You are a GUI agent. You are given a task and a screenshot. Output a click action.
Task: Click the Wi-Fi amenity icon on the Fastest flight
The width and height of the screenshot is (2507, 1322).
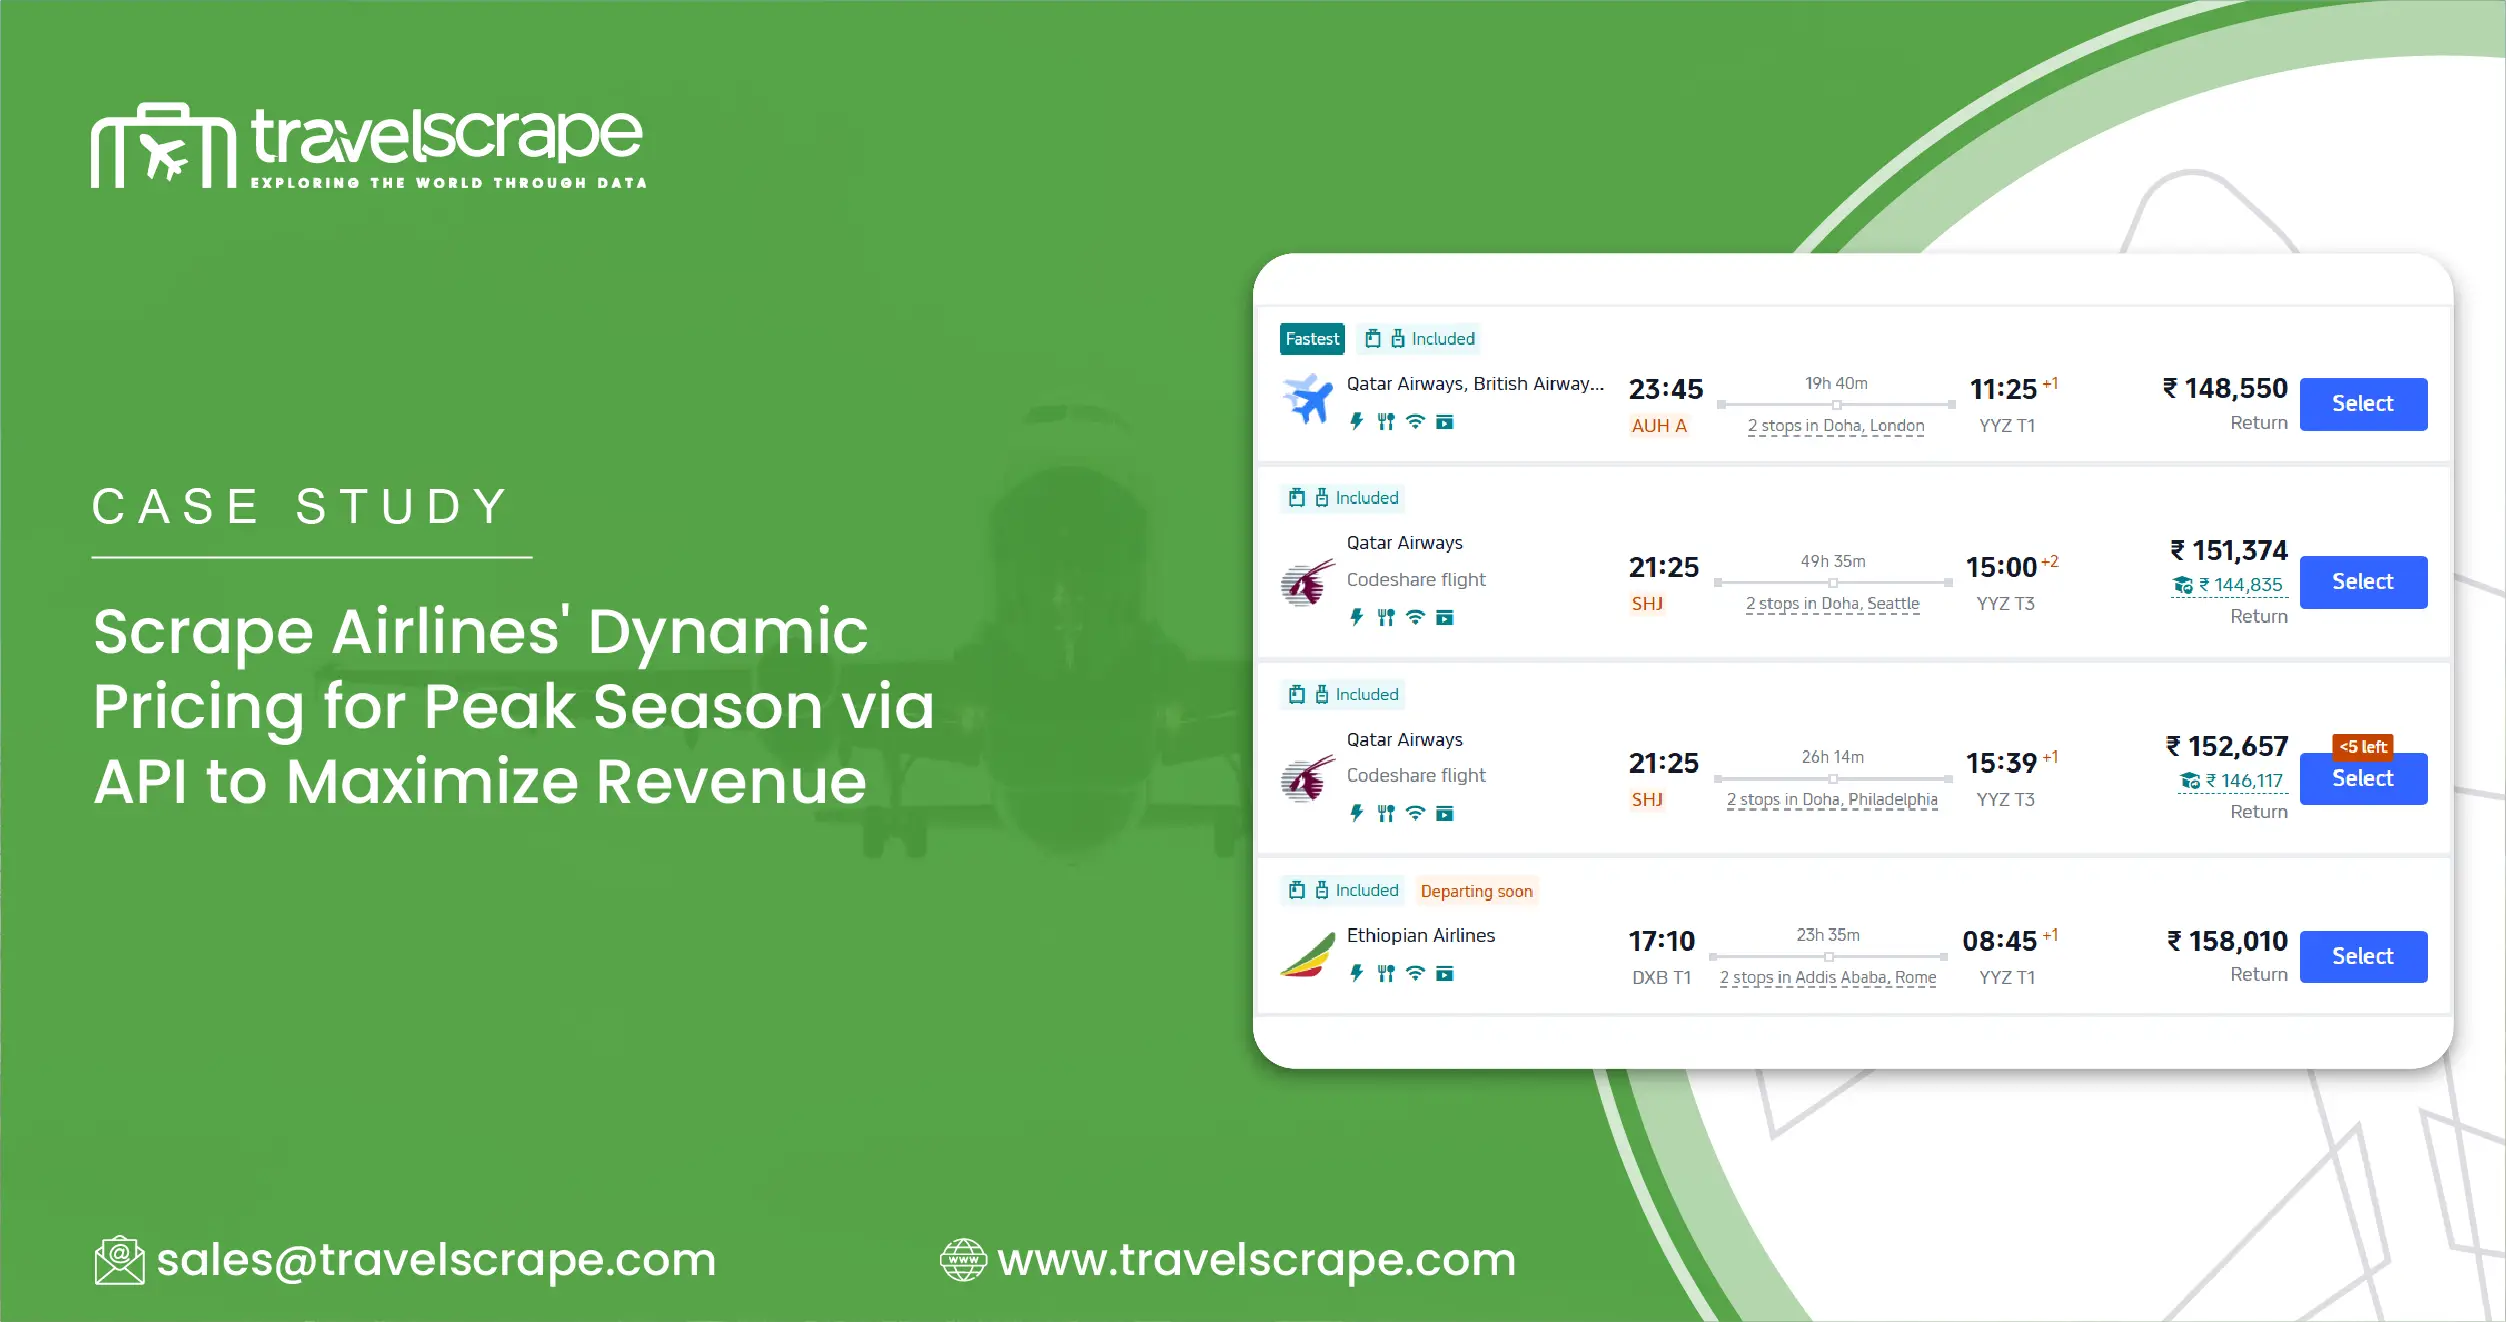point(1414,422)
